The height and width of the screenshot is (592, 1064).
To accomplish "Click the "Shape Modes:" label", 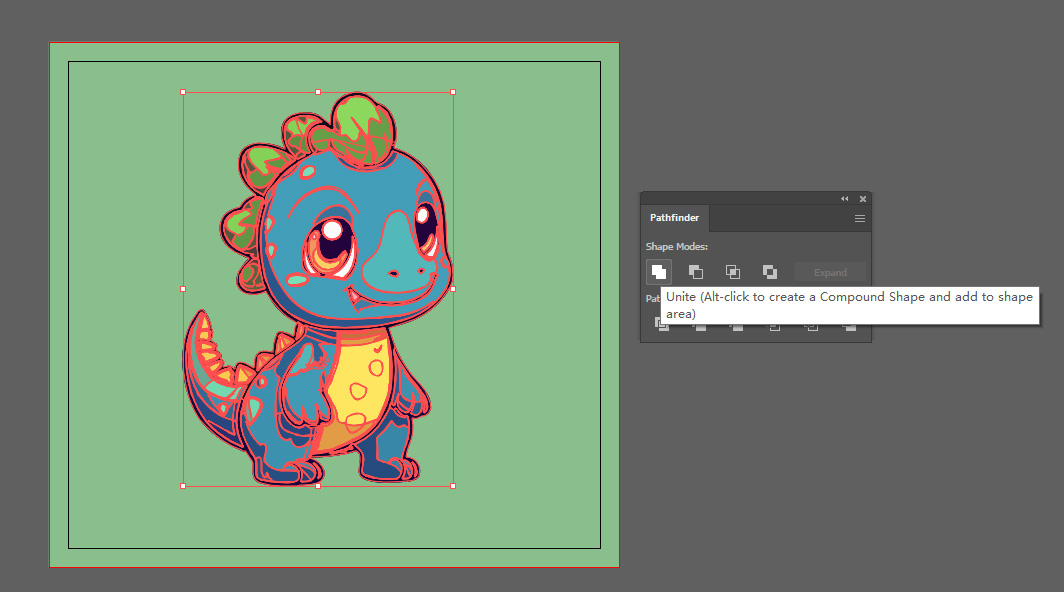I will click(x=677, y=246).
